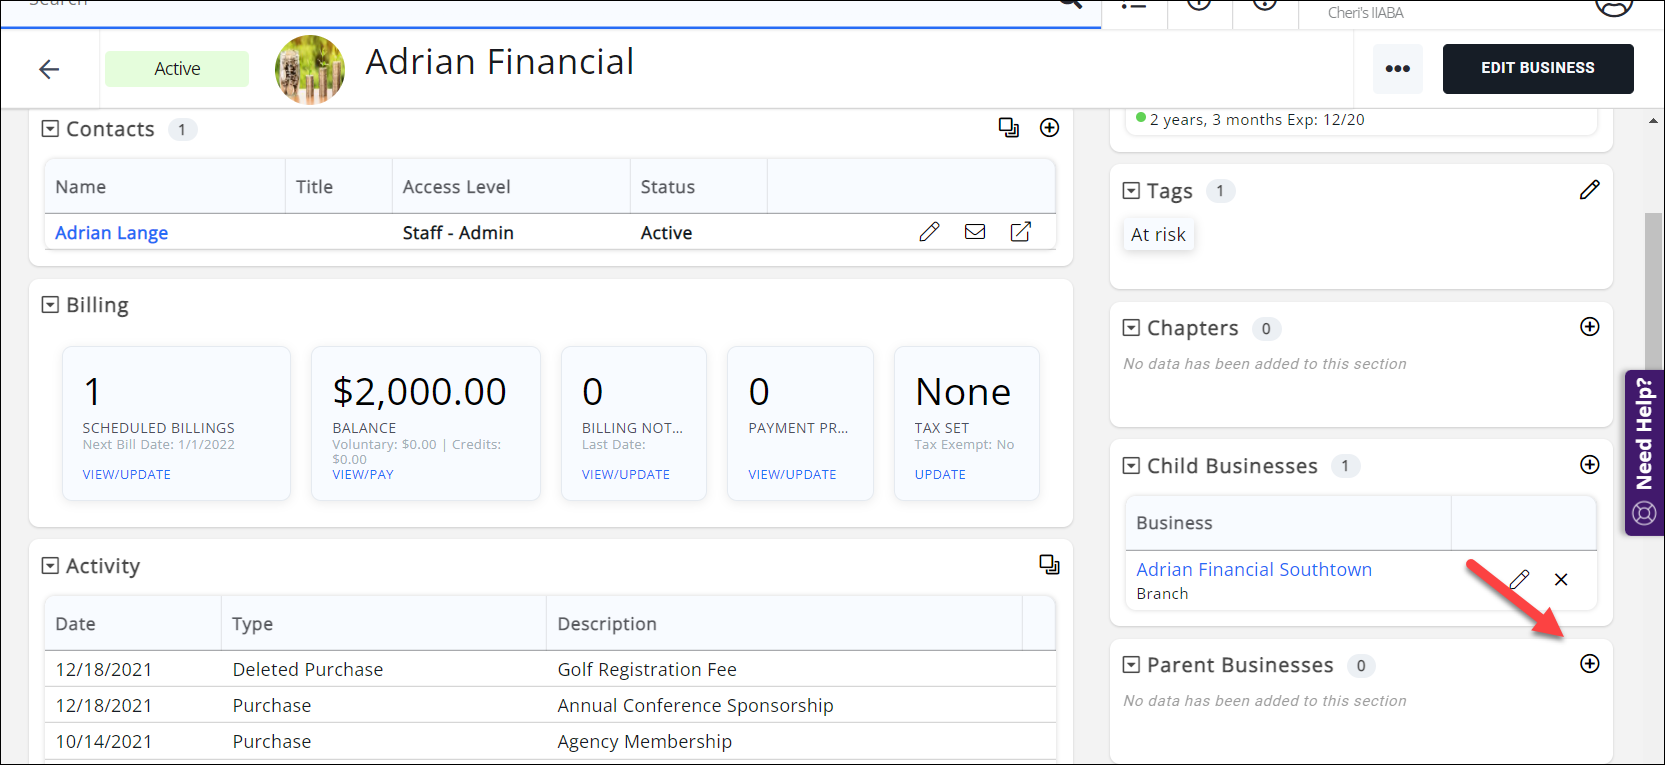Viewport: 1665px width, 765px height.
Task: Add a Chapter using plus icon
Action: tap(1589, 327)
